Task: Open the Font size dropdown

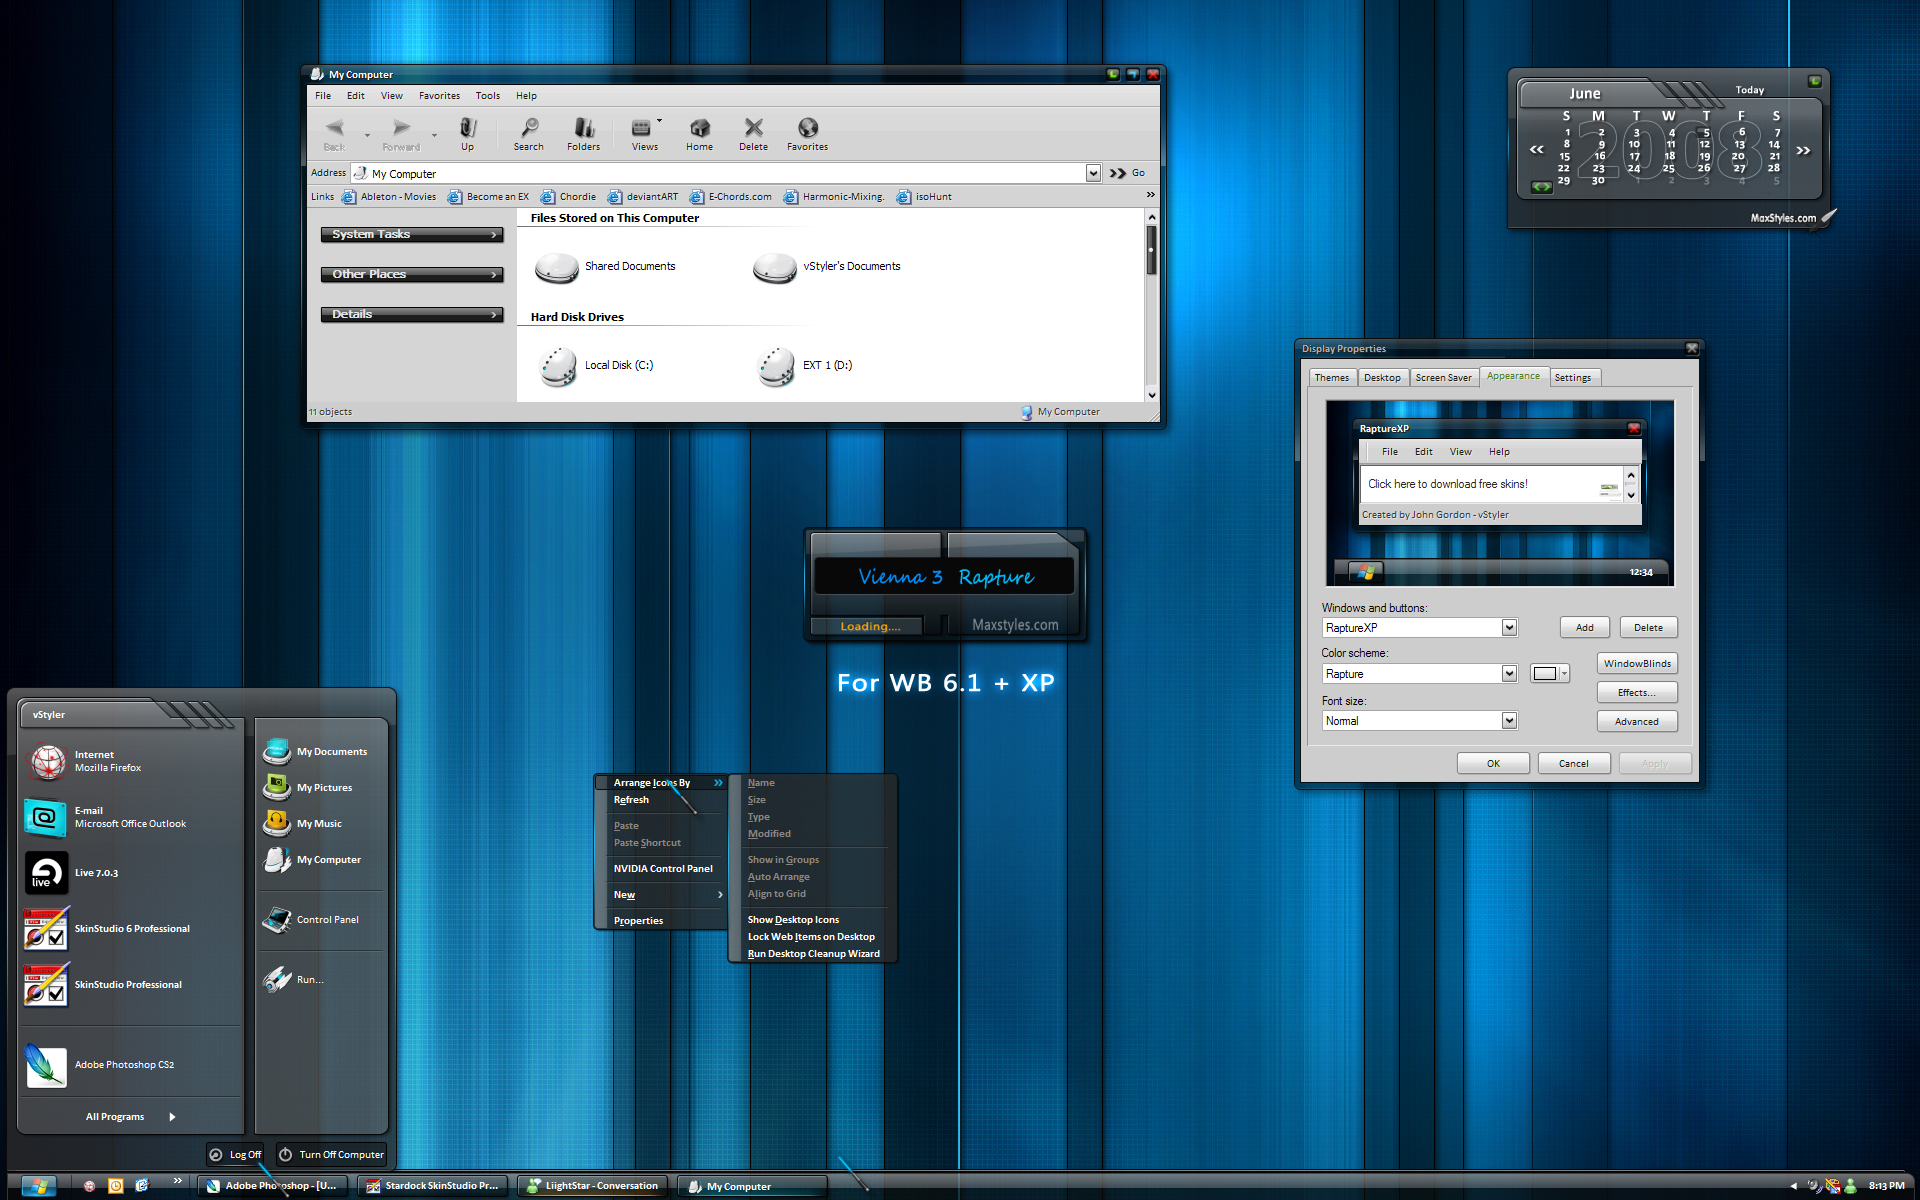Action: (x=1509, y=721)
